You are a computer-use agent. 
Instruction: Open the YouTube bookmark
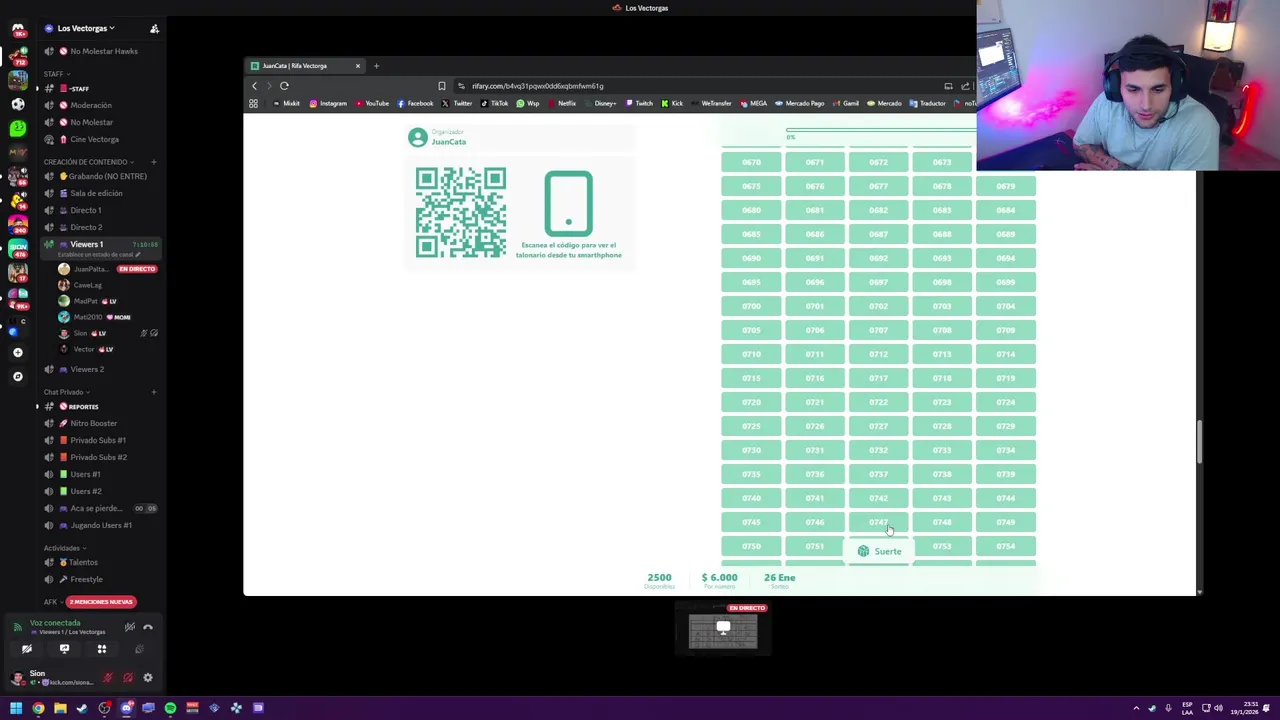click(372, 103)
